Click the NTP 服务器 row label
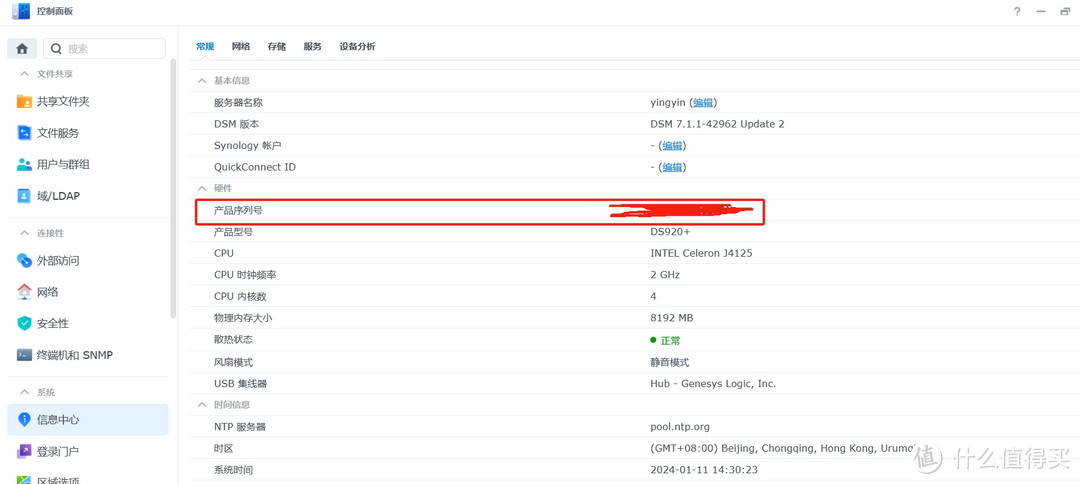Image resolution: width=1080 pixels, height=484 pixels. pos(240,427)
